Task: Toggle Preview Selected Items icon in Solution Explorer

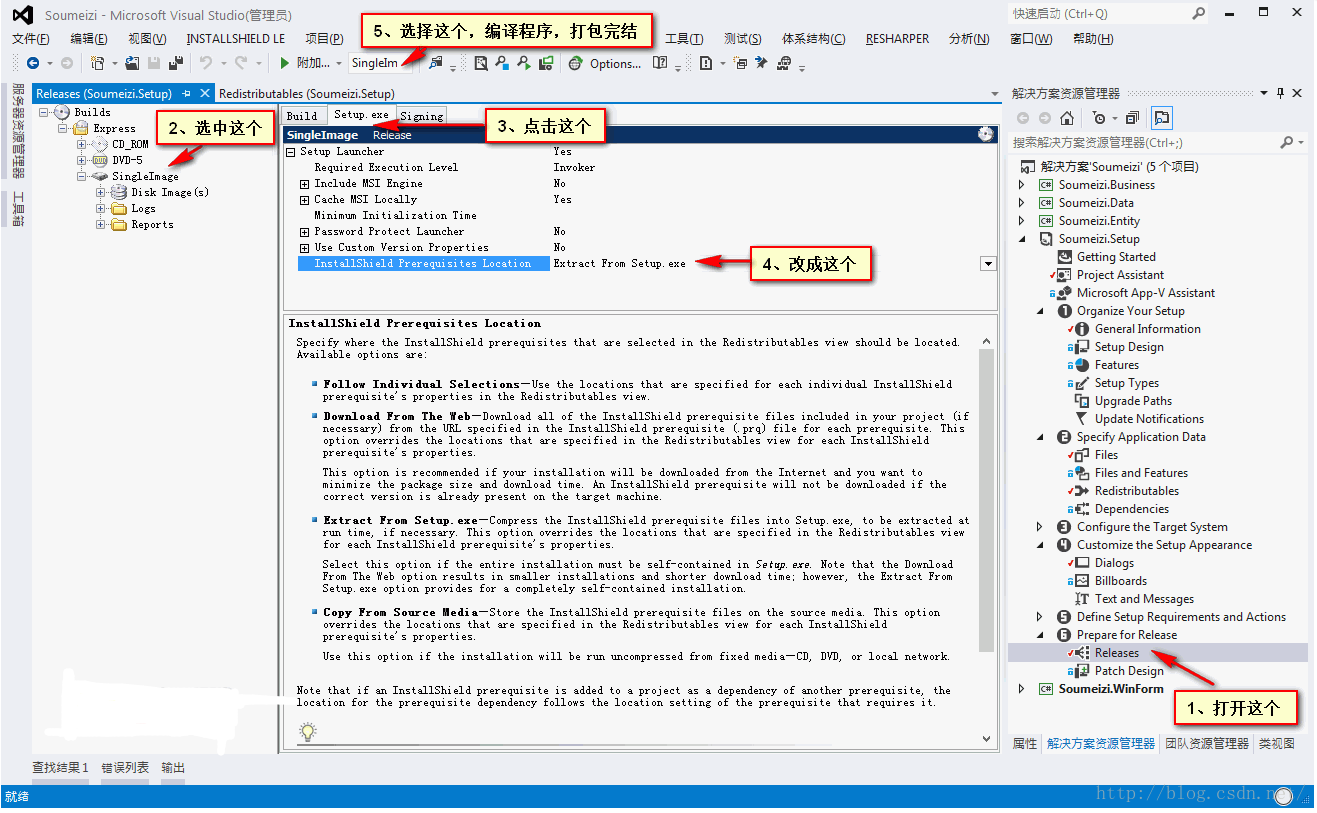Action: [x=1161, y=118]
